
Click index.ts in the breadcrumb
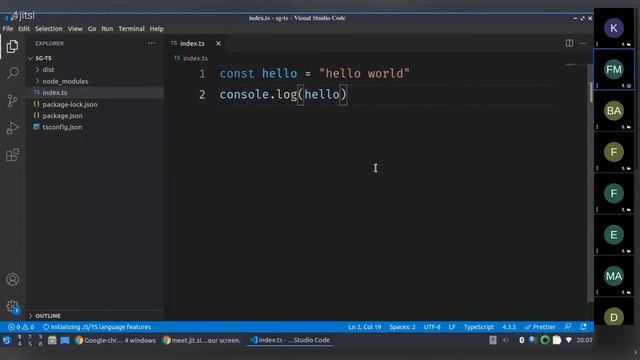click(195, 58)
